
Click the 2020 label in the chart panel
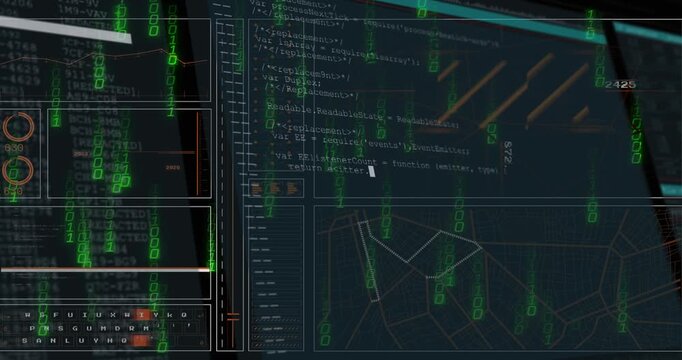(x=173, y=167)
